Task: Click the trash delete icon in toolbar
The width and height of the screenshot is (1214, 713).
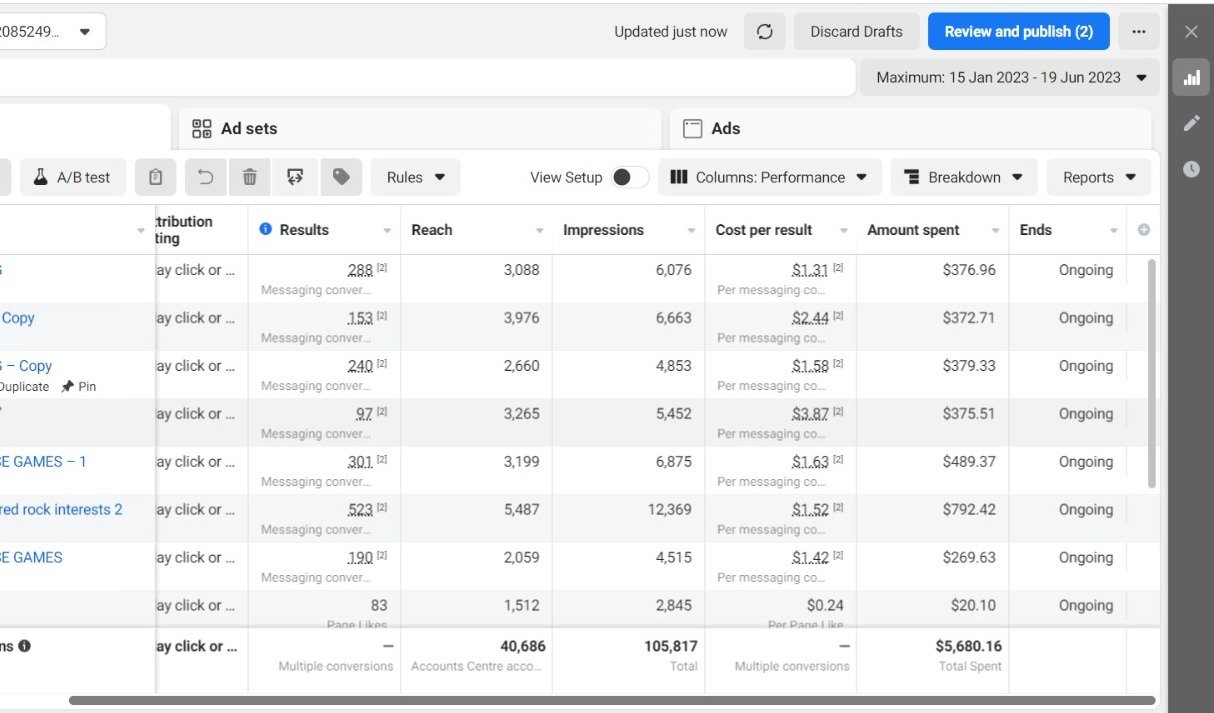Action: pos(250,177)
